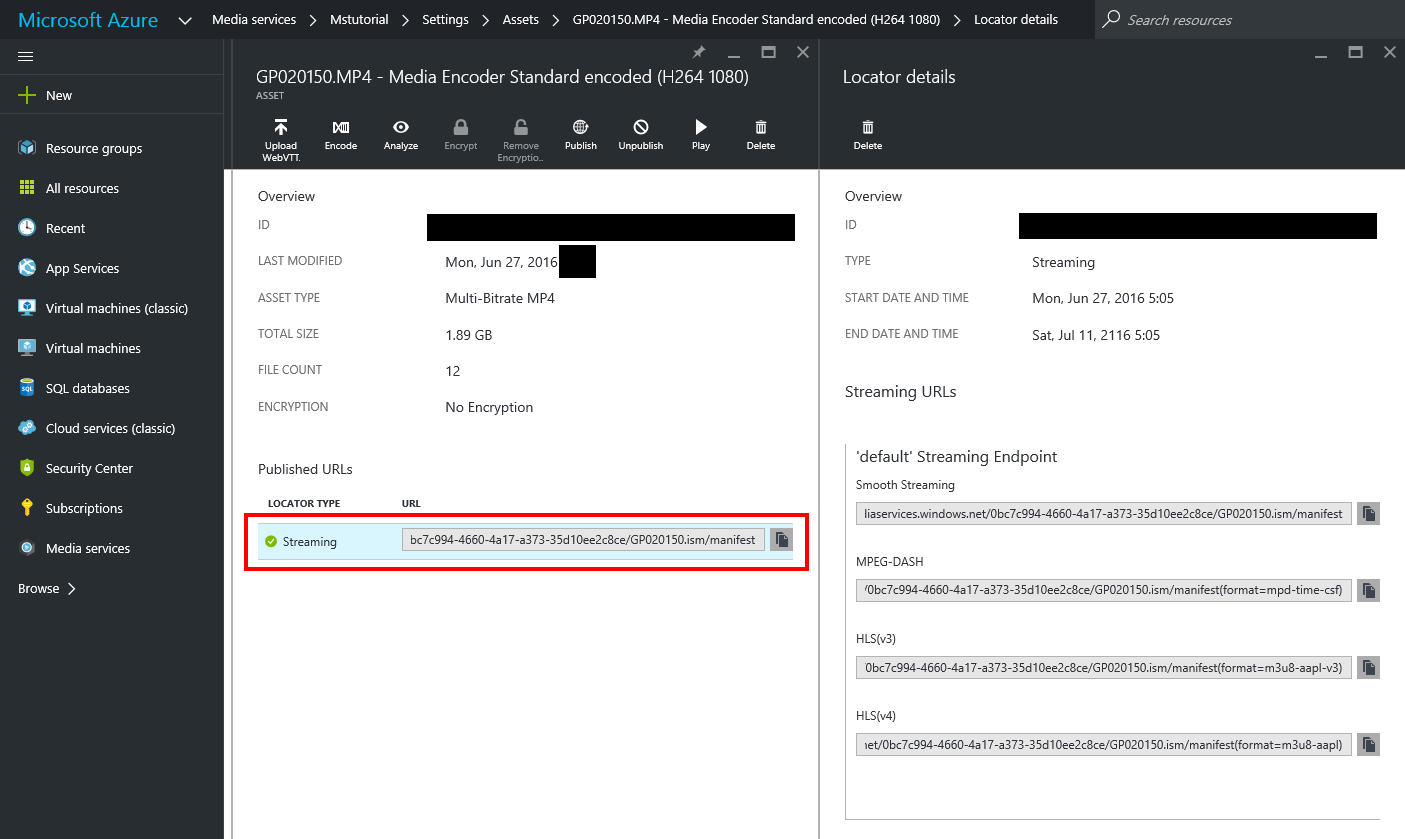1405x839 pixels.
Task: Open the hamburger menu in the sidebar
Action: (x=26, y=56)
